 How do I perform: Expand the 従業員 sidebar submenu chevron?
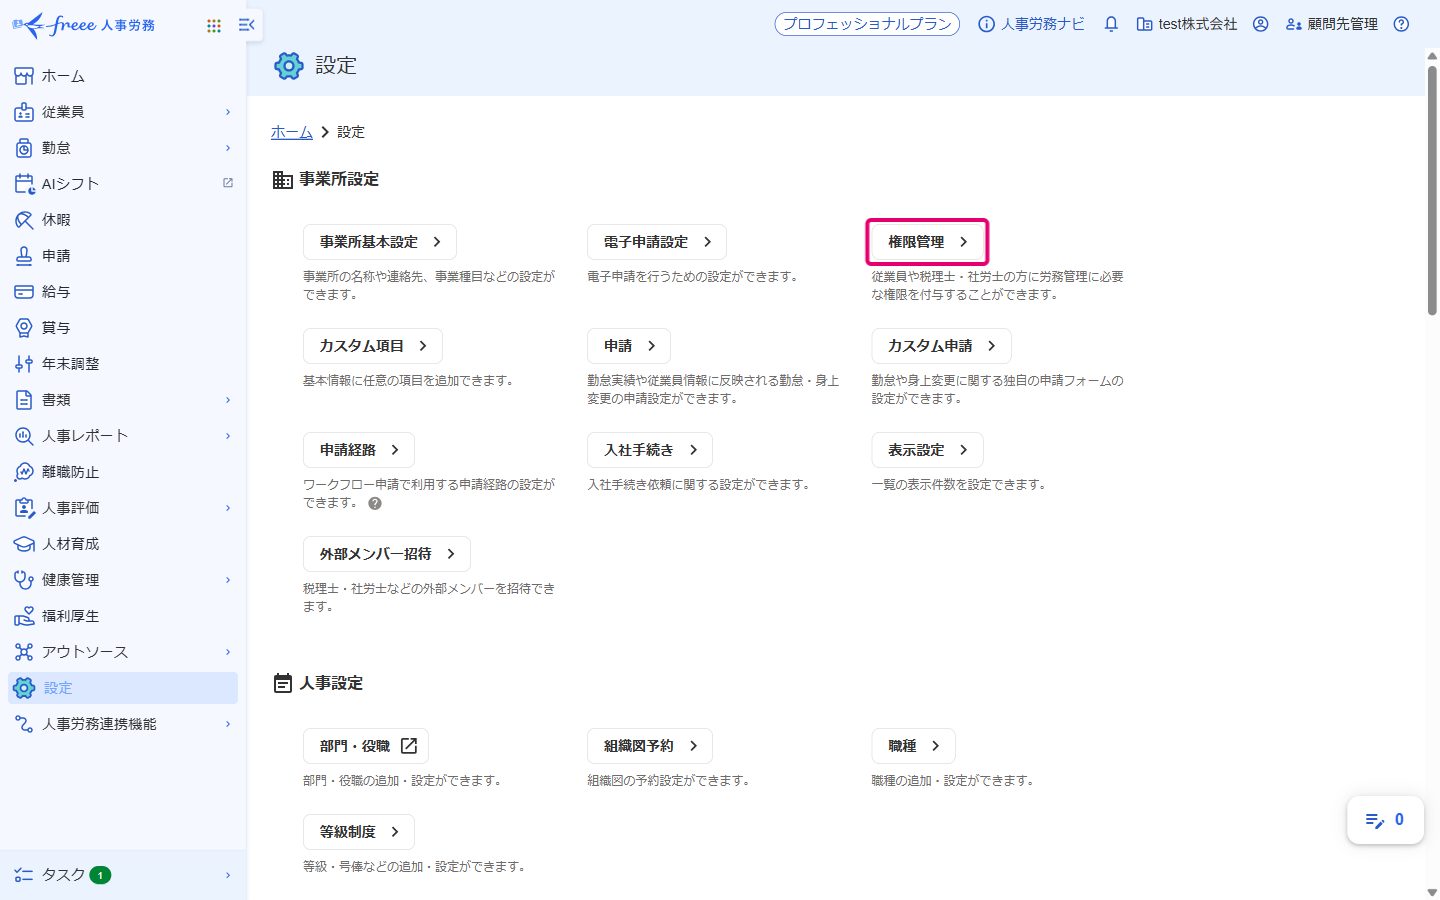coord(228,112)
